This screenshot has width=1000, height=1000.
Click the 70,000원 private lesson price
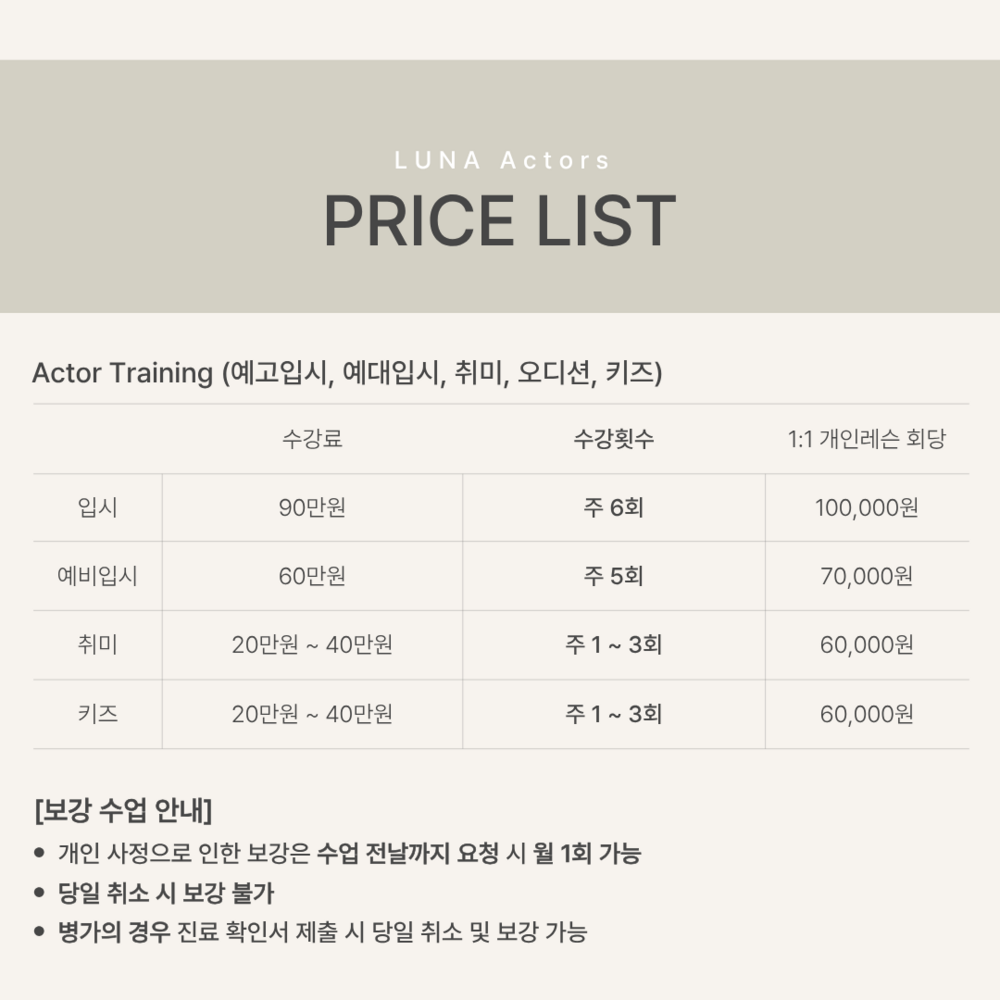click(866, 576)
